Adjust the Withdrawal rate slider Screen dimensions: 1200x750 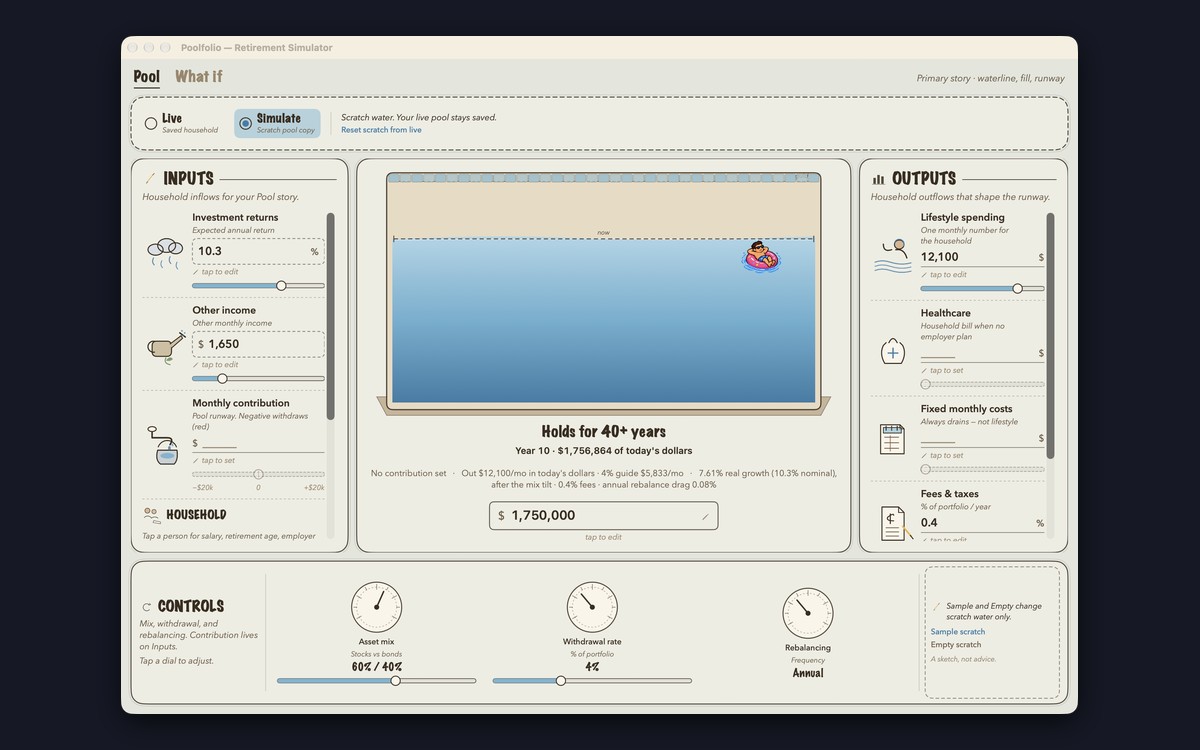coord(592,681)
